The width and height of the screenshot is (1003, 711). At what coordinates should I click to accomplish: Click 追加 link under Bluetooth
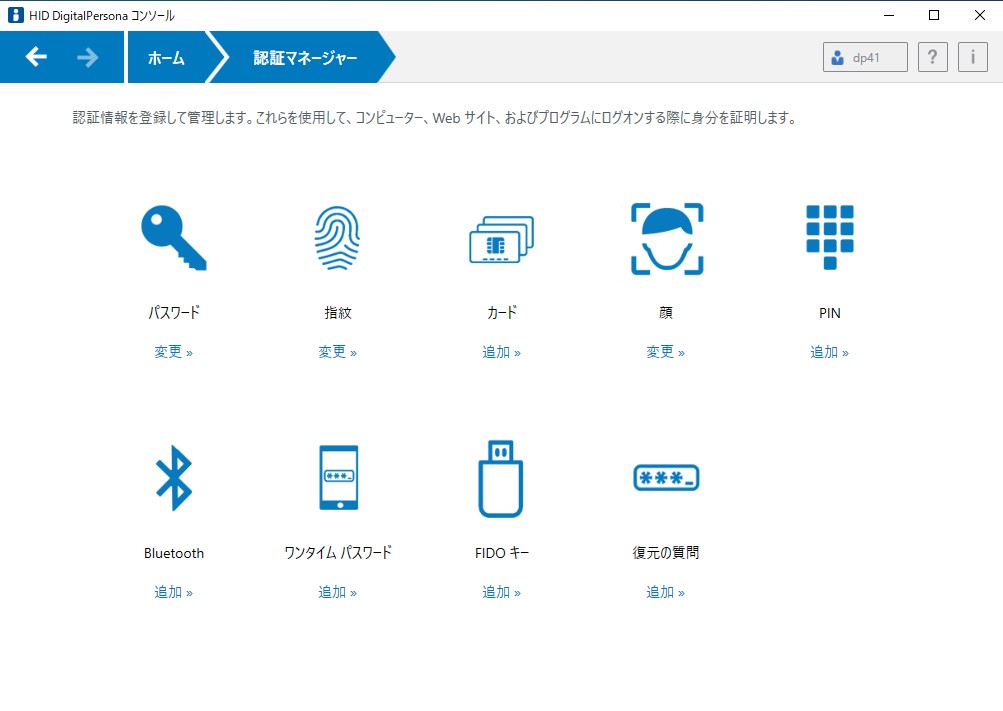(x=173, y=592)
